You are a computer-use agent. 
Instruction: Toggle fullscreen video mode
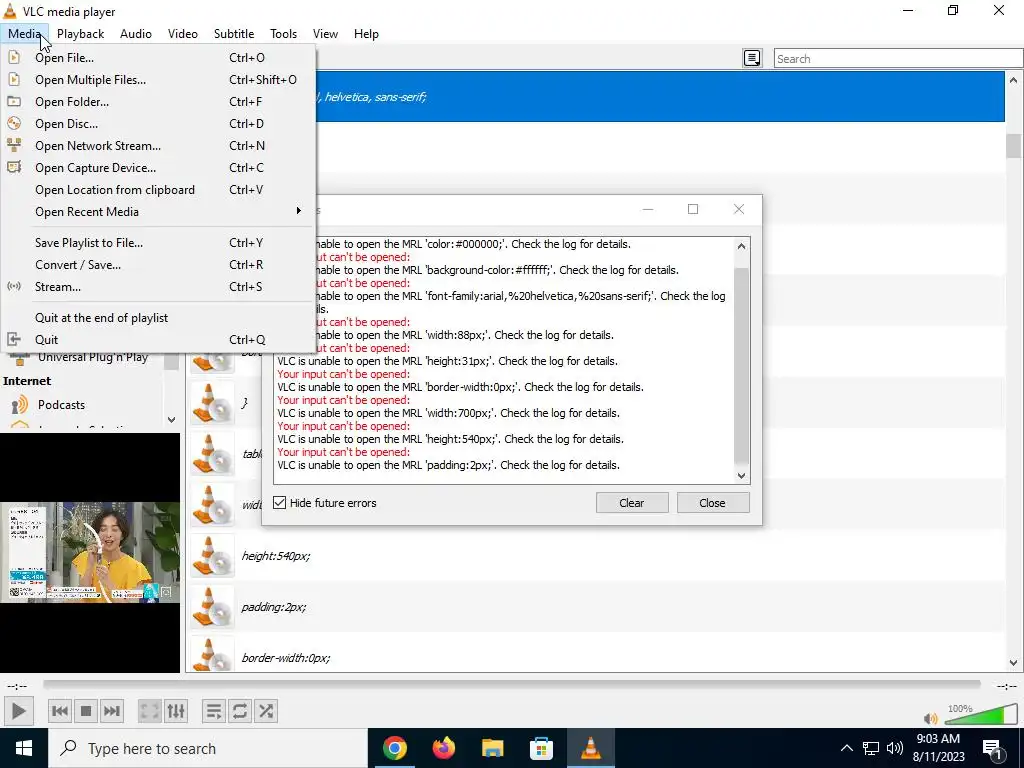150,711
